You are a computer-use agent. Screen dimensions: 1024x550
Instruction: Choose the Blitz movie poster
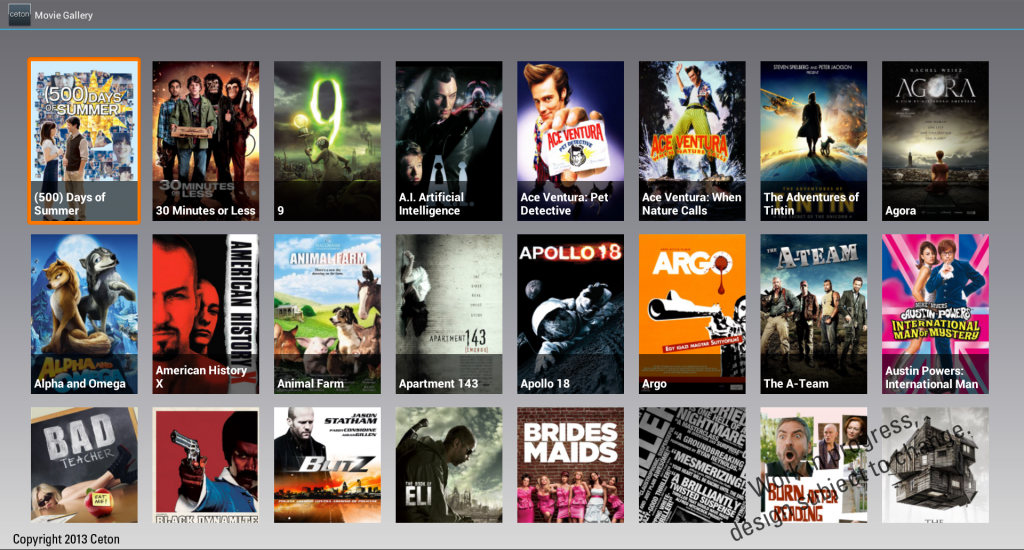(x=327, y=465)
